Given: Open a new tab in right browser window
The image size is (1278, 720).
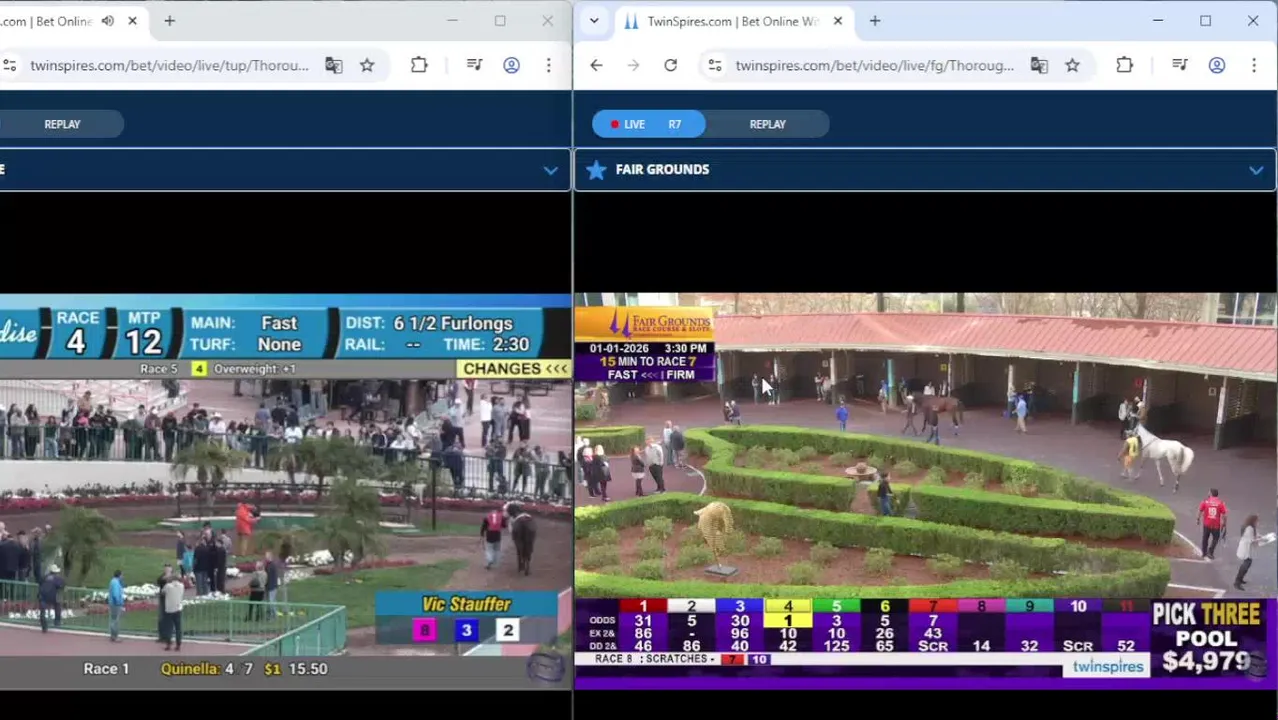Looking at the screenshot, I should [874, 21].
